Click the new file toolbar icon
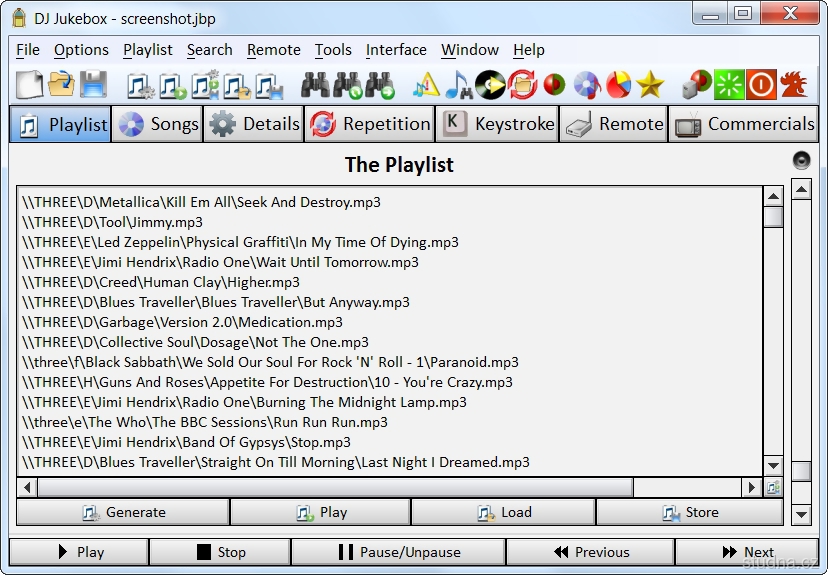Screen dimensions: 828x575 30,85
